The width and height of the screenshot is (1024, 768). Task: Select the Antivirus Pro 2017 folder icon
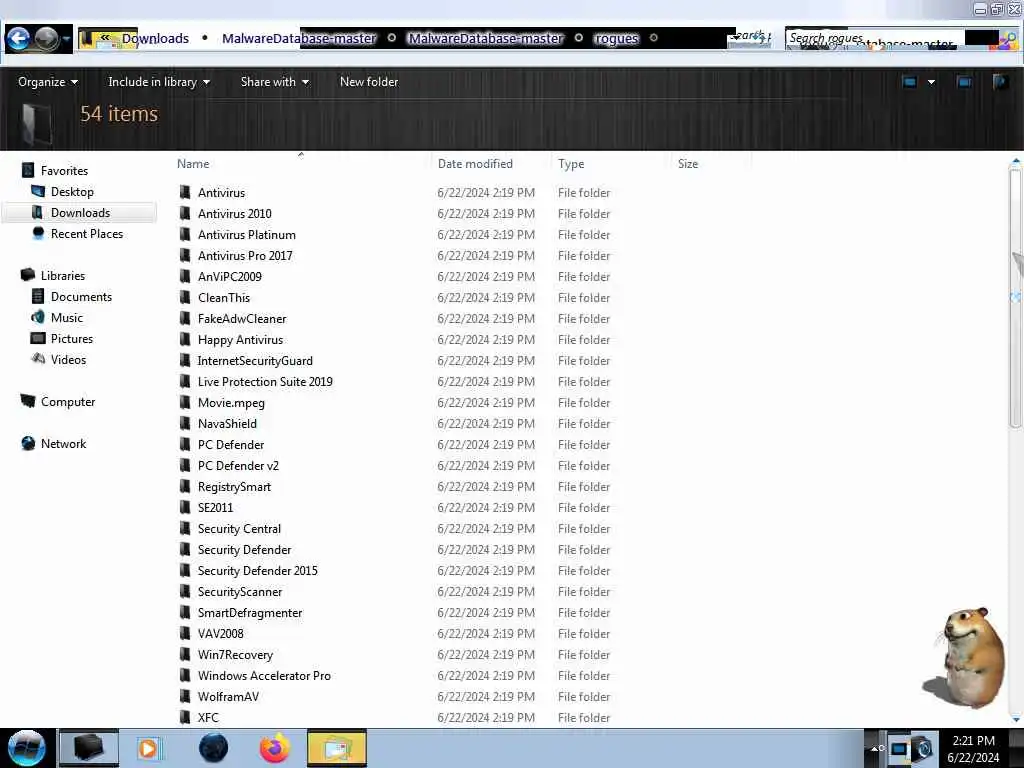coord(185,255)
